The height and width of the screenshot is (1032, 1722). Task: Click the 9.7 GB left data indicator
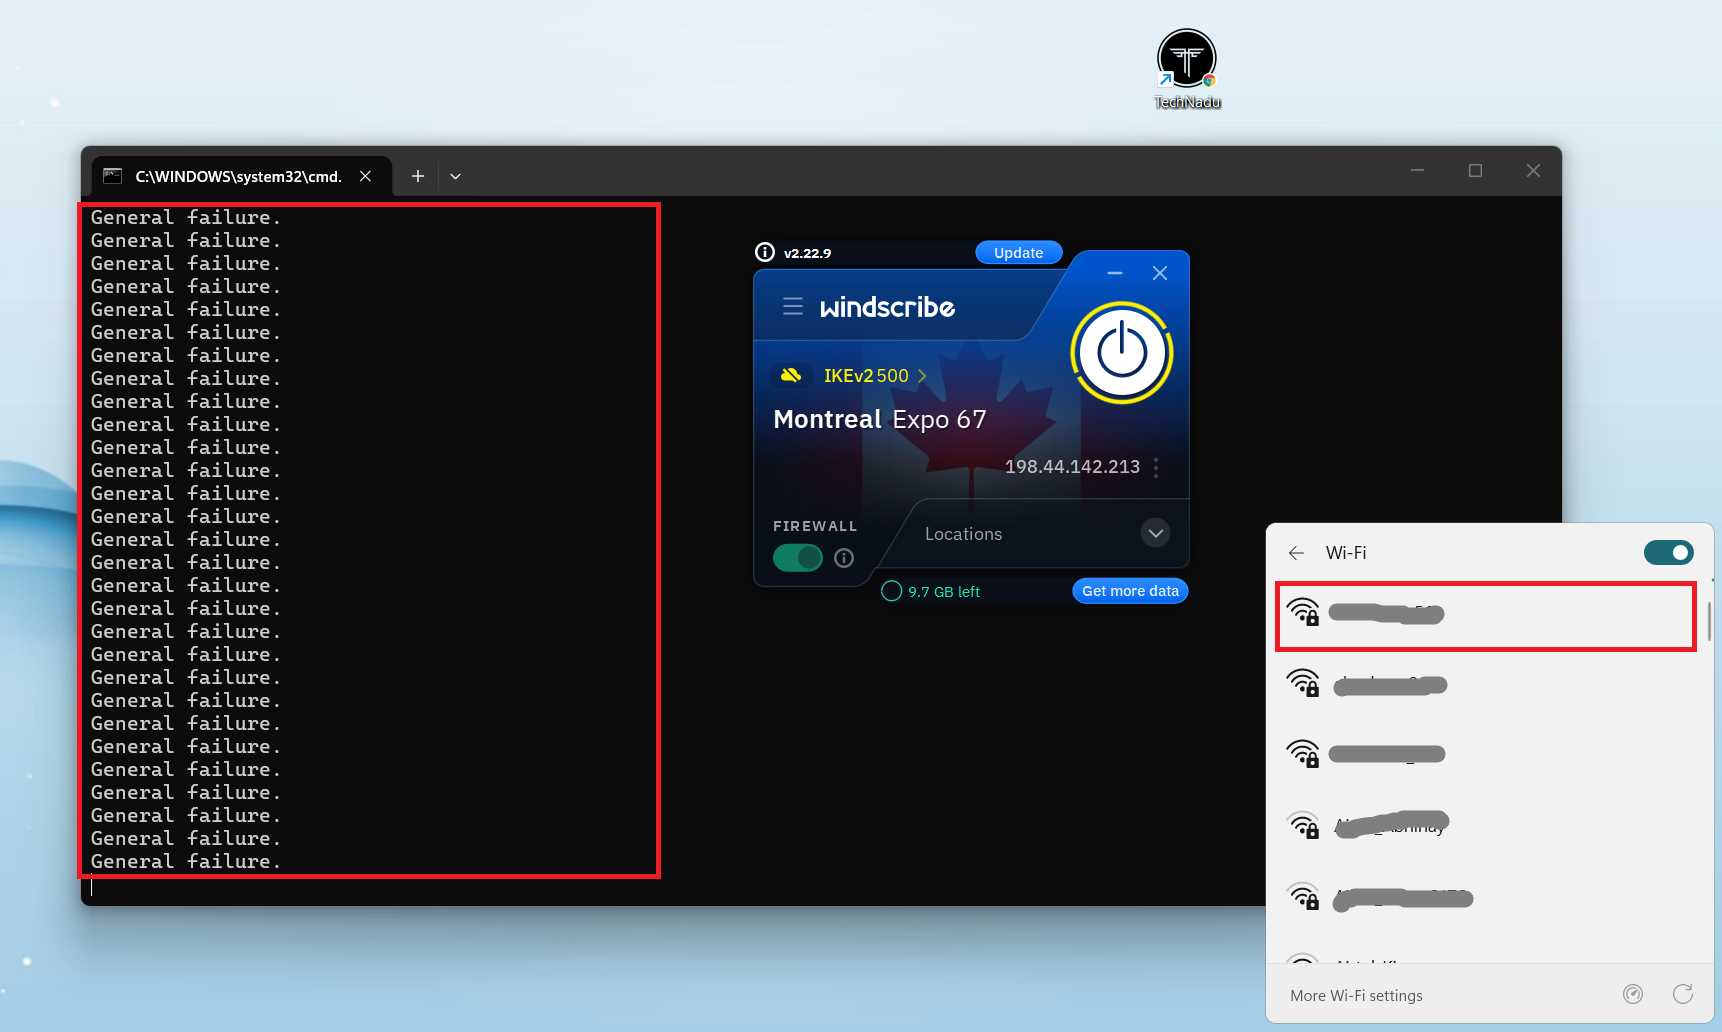click(931, 591)
